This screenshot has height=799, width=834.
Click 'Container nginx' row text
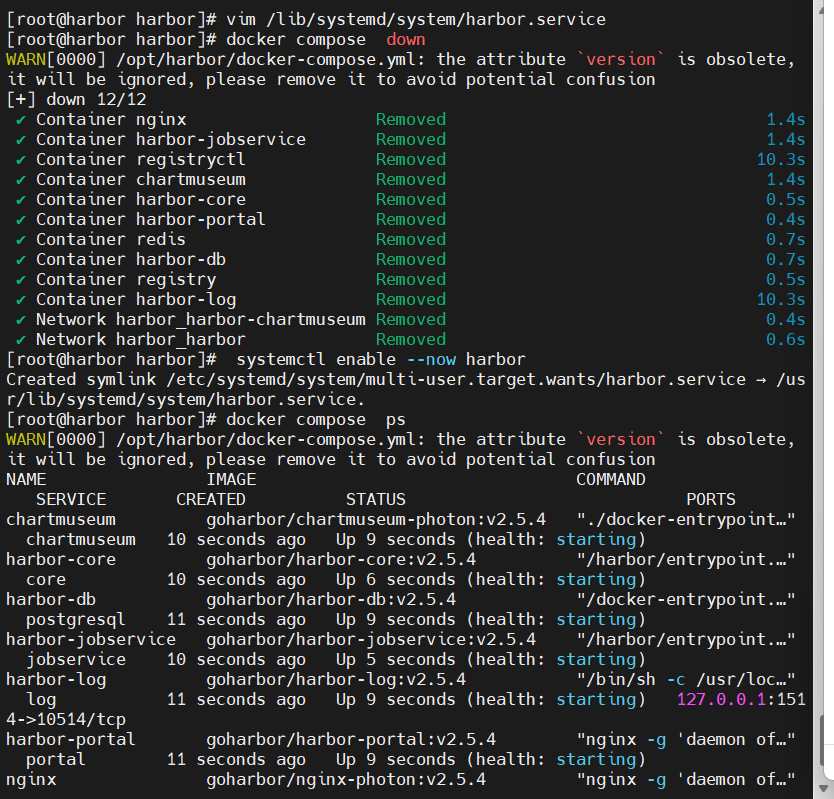pyautogui.click(x=111, y=120)
